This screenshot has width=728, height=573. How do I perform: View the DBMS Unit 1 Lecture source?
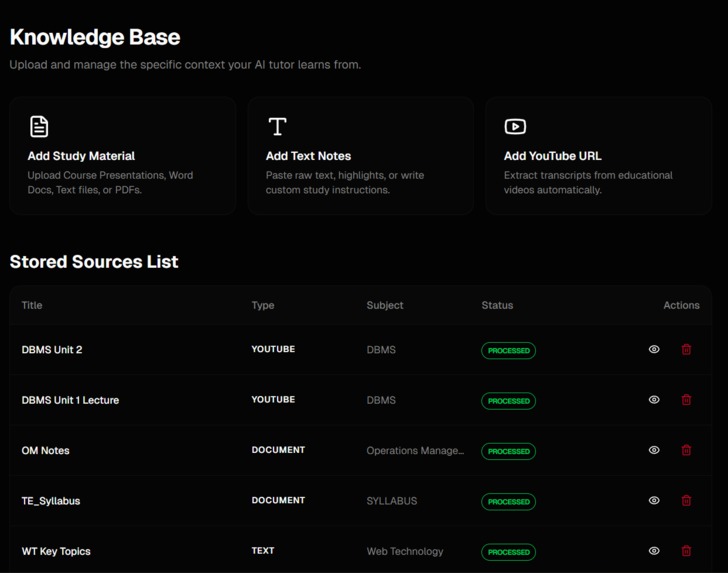[x=654, y=399]
